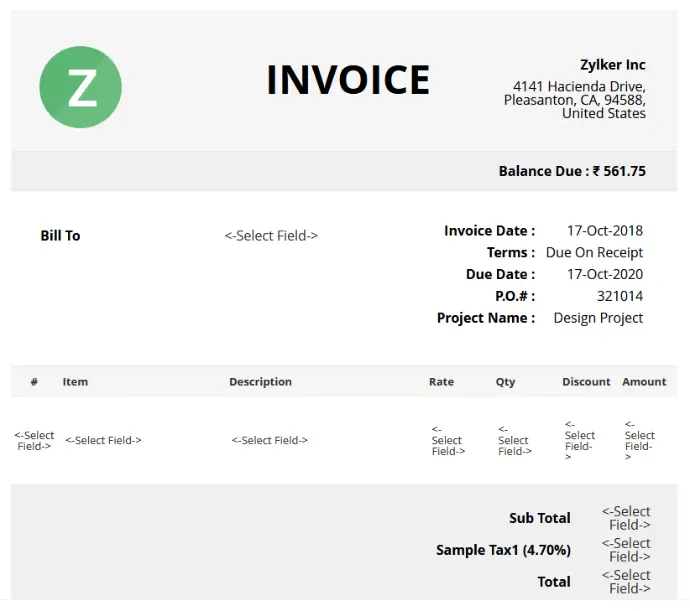Select the INVOICE title heading
The image size is (690, 611).
[x=348, y=80]
